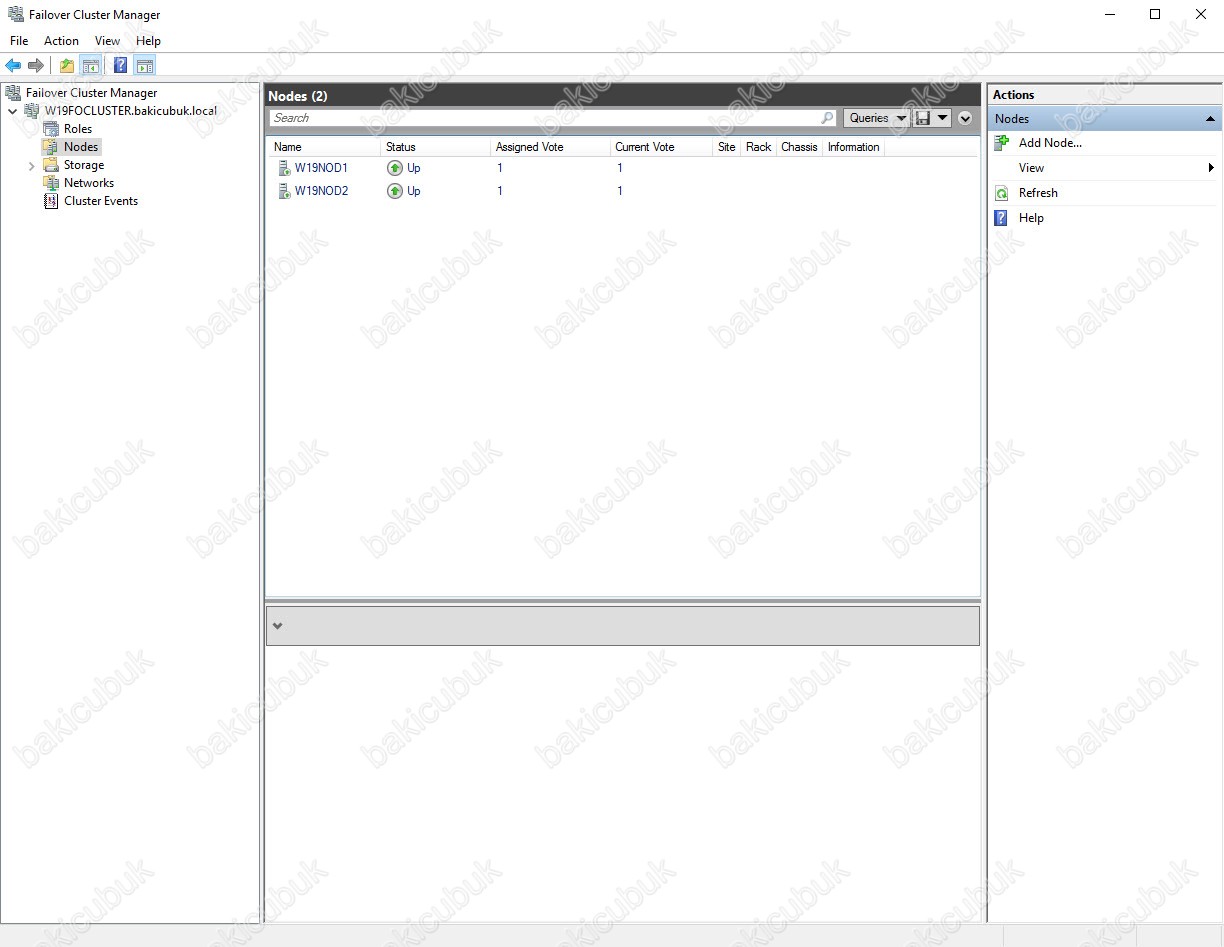The height and width of the screenshot is (947, 1224).
Task: Click Add Node... in the Actions pane
Action: click(x=1050, y=143)
